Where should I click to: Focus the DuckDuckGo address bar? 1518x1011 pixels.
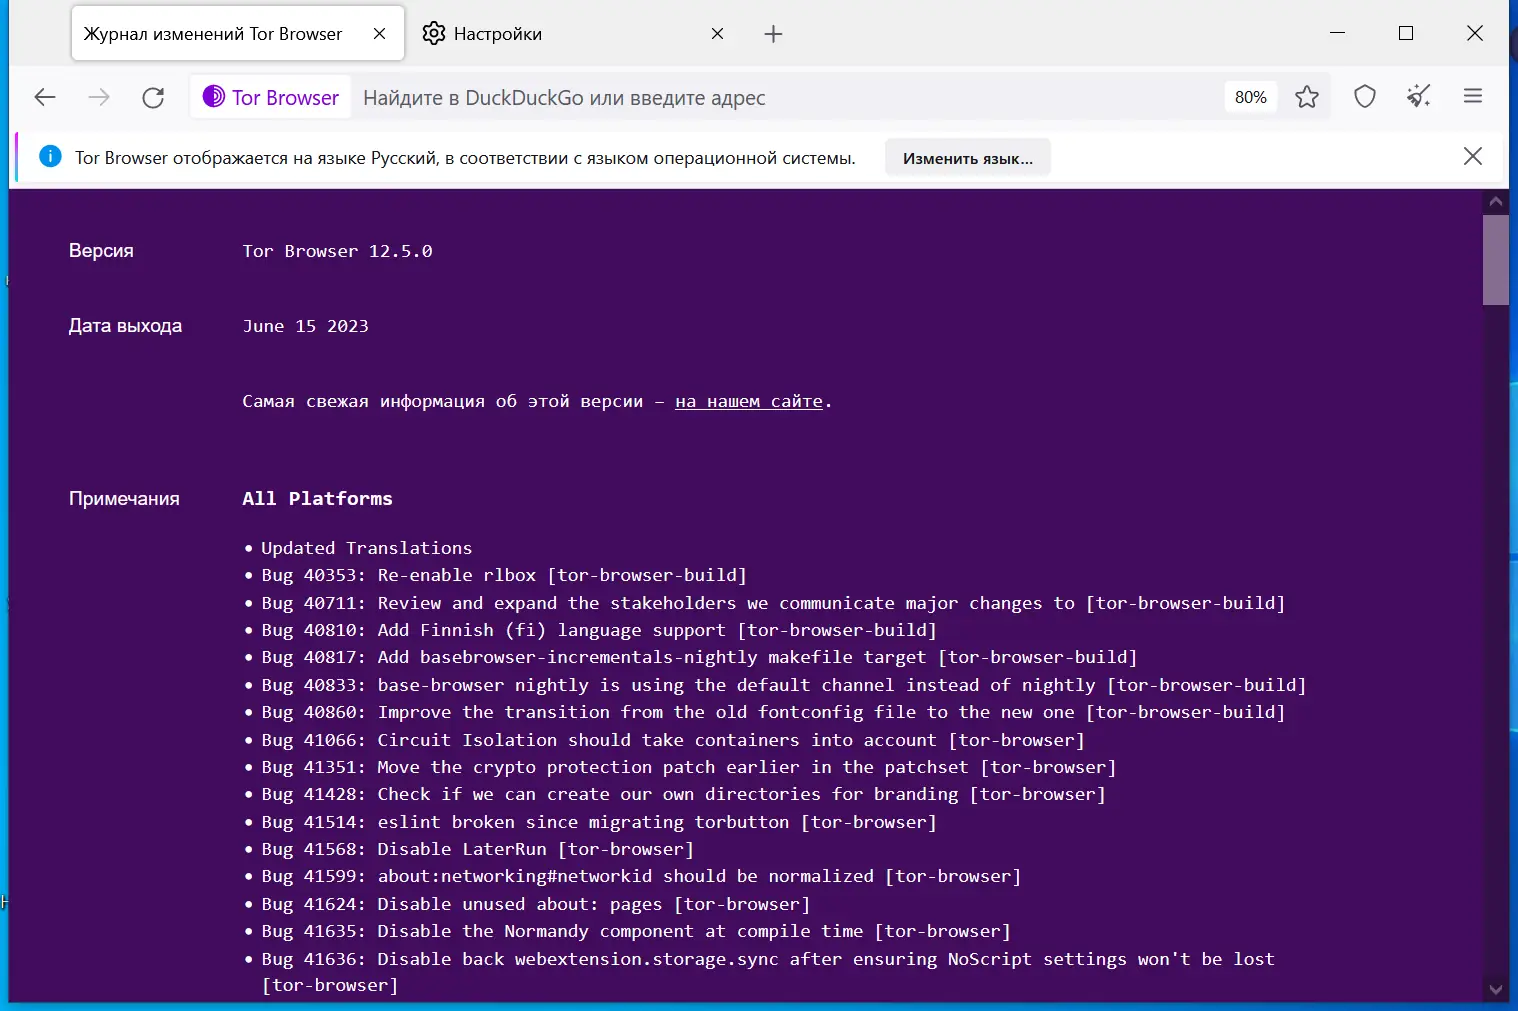click(x=780, y=97)
